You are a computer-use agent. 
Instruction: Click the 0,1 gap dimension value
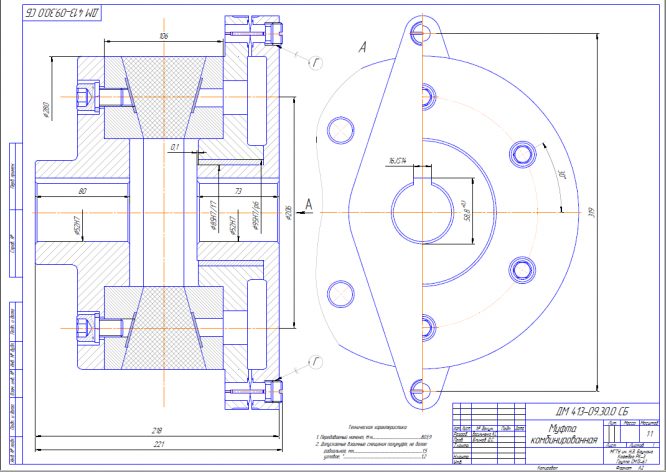[175, 147]
